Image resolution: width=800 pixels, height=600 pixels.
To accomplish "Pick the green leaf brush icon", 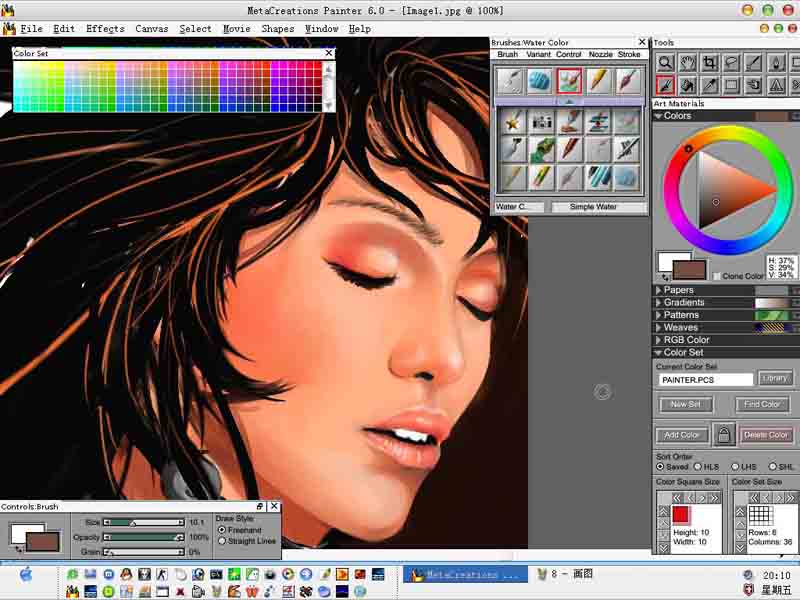I will pos(541,149).
